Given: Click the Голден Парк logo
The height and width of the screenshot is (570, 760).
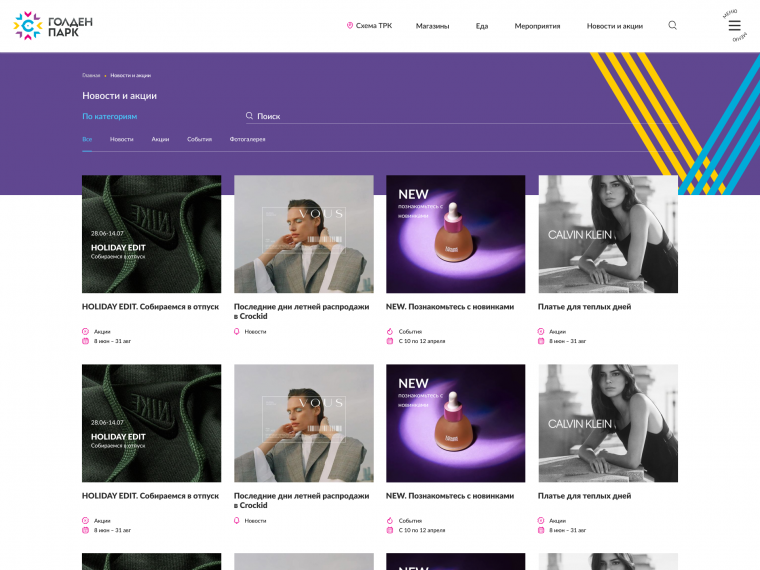Looking at the screenshot, I should (x=53, y=26).
